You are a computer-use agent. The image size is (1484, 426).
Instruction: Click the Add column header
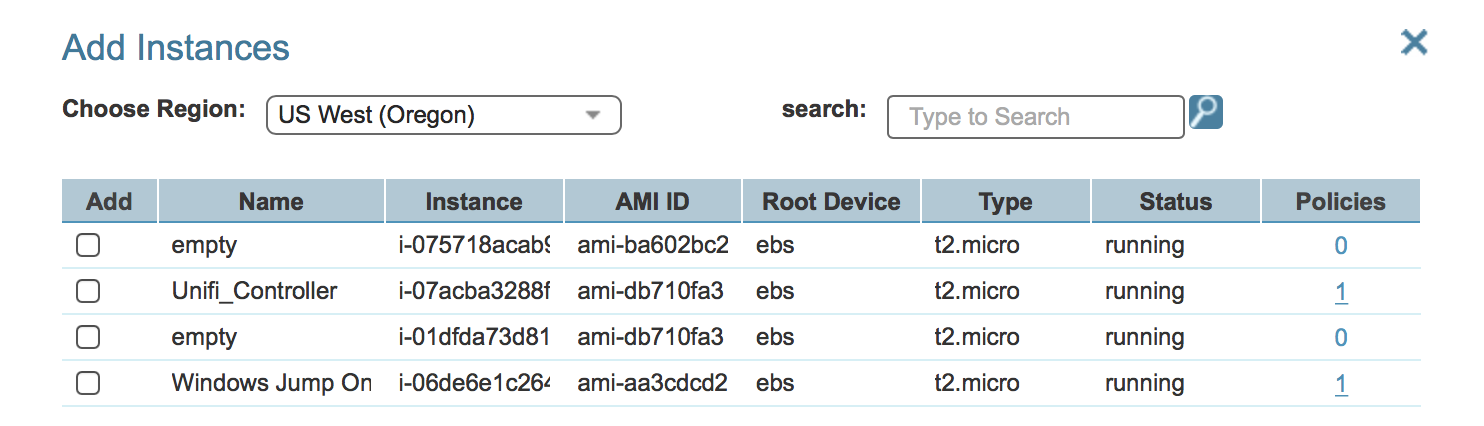pos(109,201)
